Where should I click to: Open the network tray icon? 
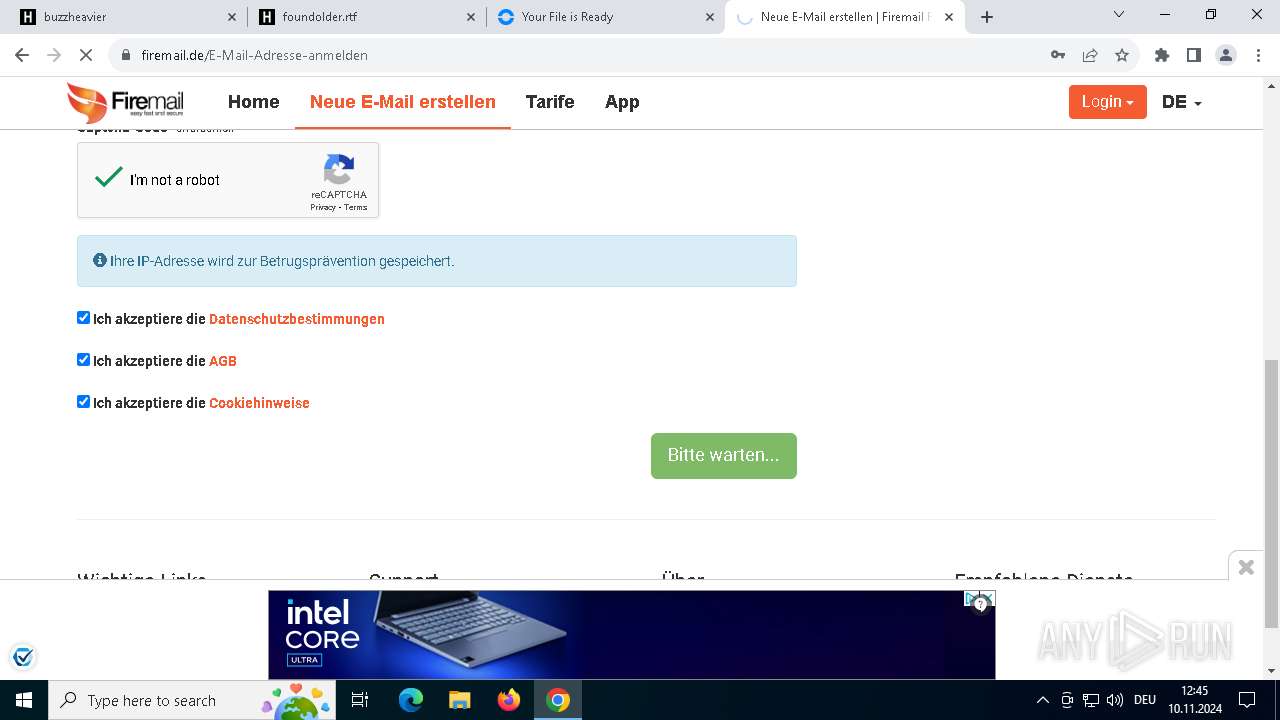coord(1091,700)
